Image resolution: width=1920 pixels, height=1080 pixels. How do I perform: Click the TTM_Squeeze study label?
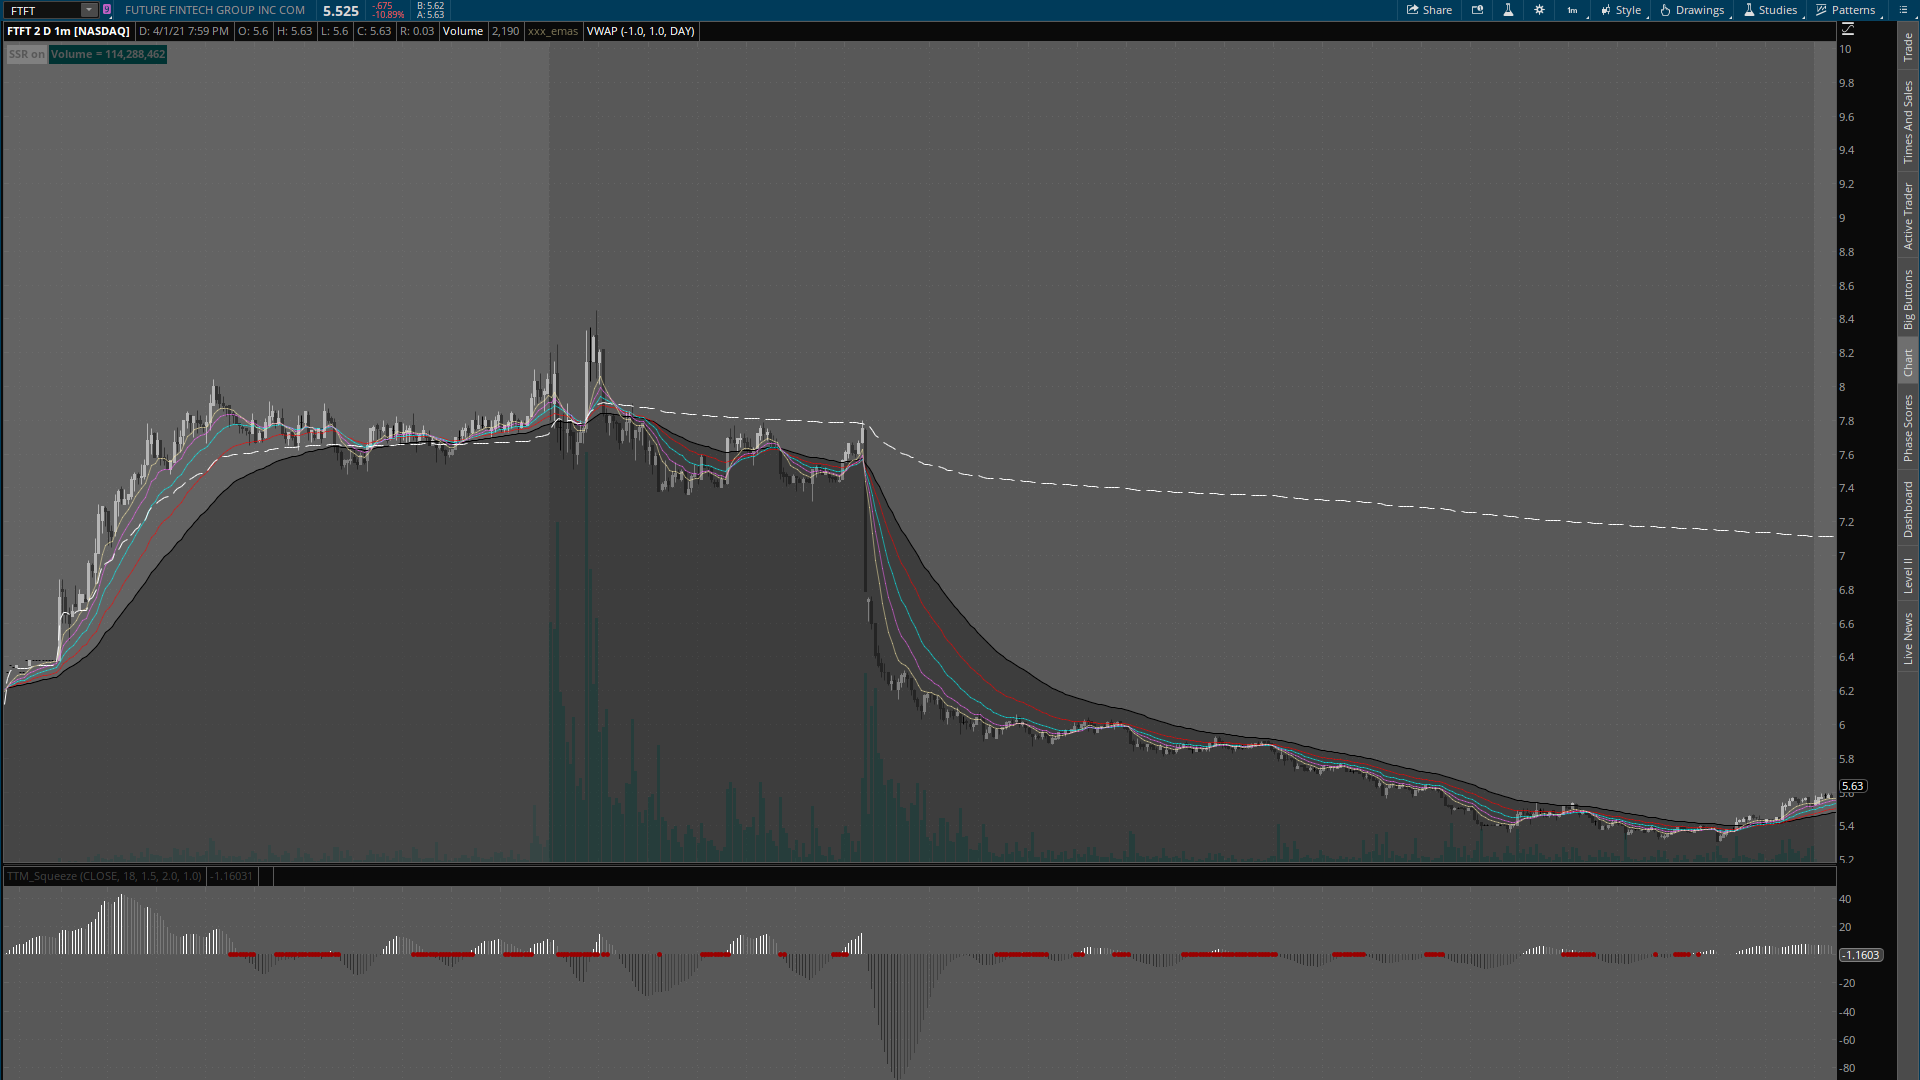104,876
